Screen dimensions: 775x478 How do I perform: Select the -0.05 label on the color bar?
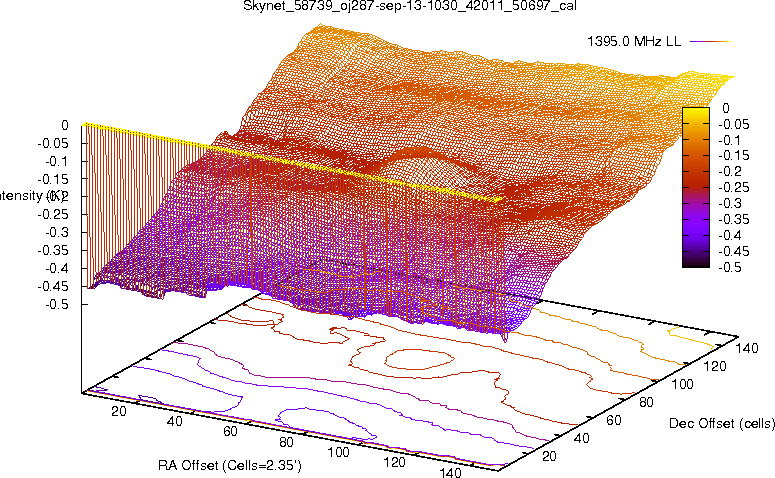pyautogui.click(x=734, y=124)
